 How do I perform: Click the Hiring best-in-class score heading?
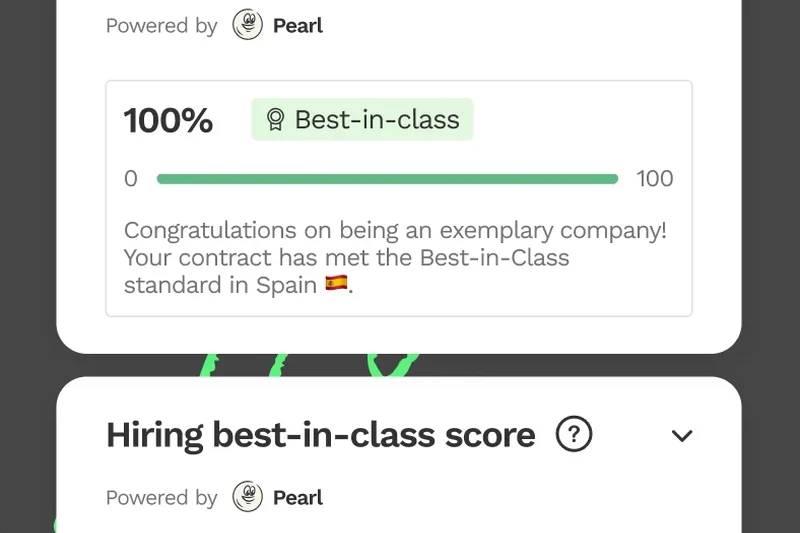click(x=320, y=435)
